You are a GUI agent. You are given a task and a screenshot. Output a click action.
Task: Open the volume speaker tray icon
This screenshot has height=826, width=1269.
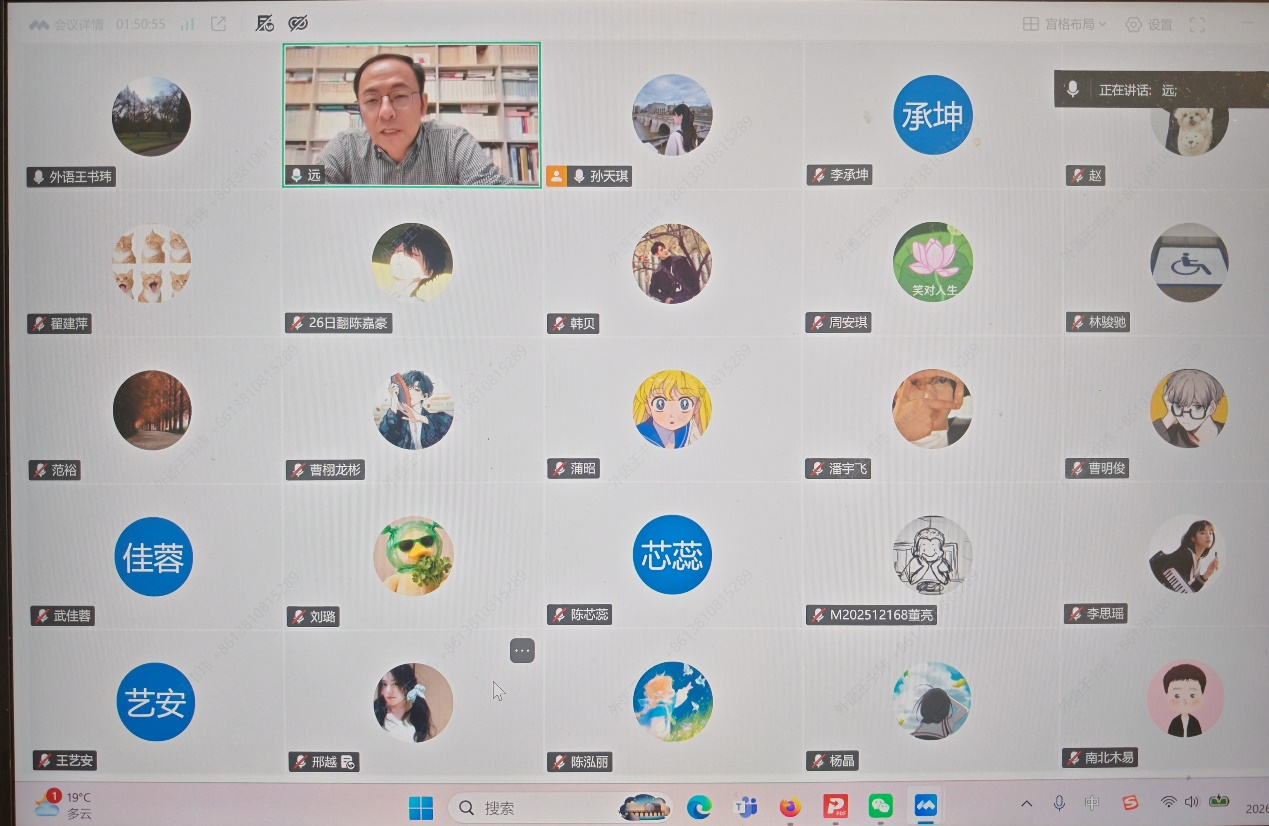(1191, 802)
